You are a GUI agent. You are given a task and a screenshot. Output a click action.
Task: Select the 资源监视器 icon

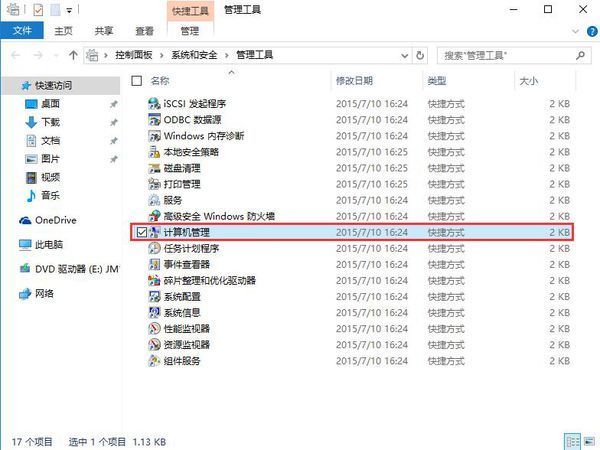154,344
